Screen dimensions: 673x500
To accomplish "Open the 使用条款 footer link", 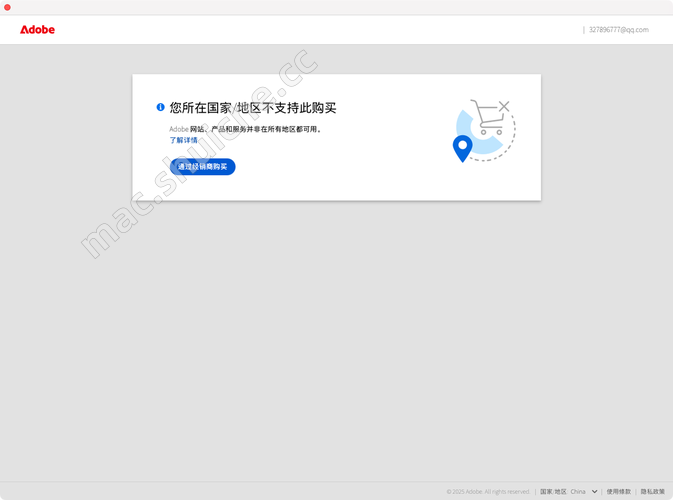I will pos(618,491).
